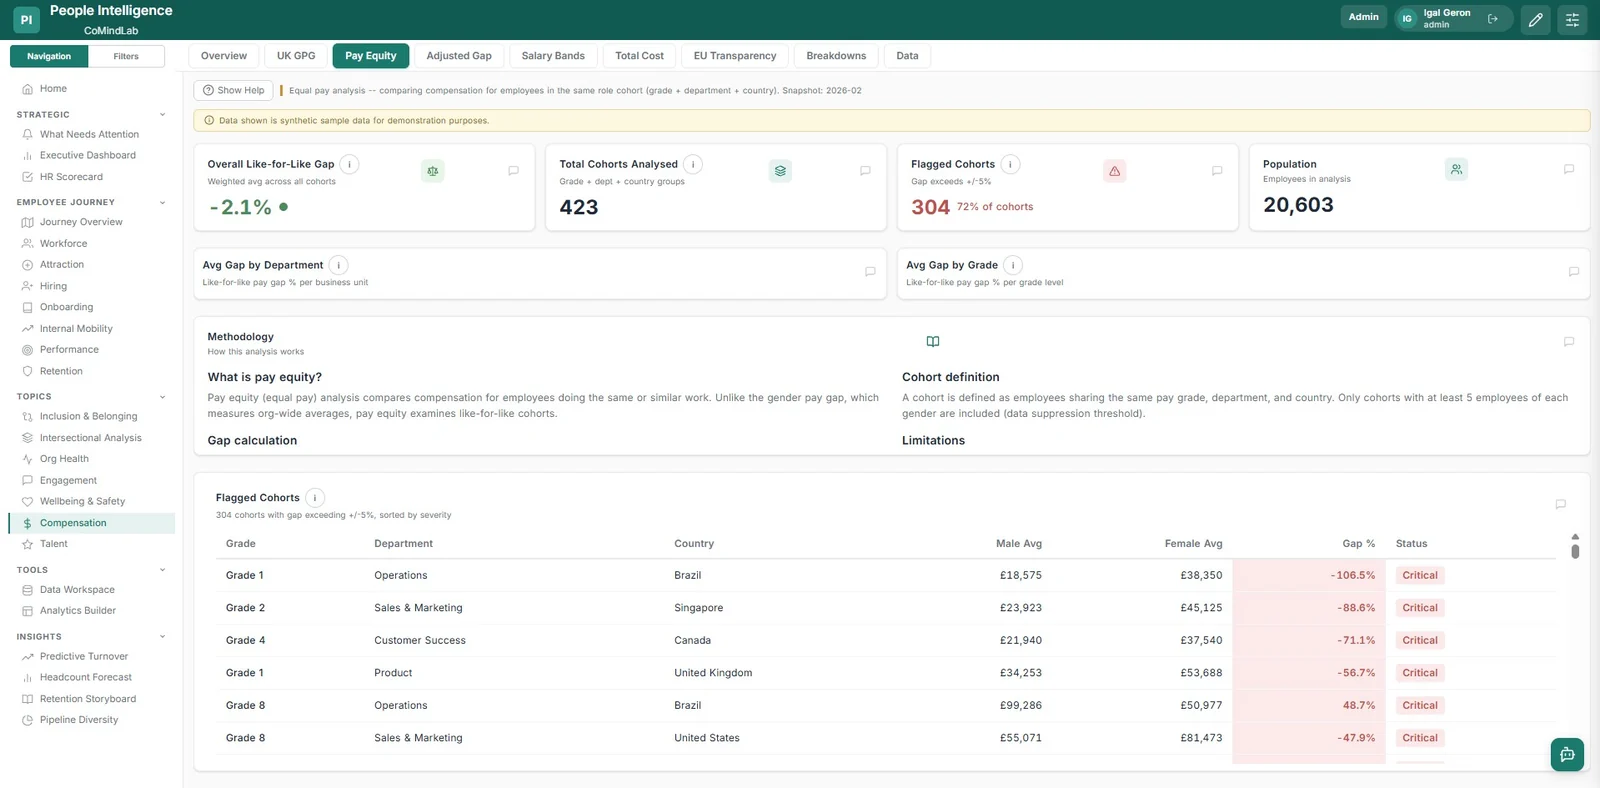The width and height of the screenshot is (1600, 788).
Task: Open Predictive Turnover in sidebar
Action: point(84,656)
